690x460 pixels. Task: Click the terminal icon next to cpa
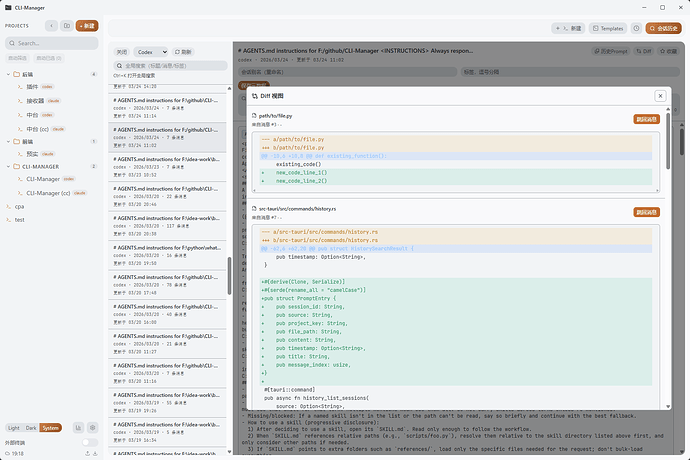click(x=8, y=206)
